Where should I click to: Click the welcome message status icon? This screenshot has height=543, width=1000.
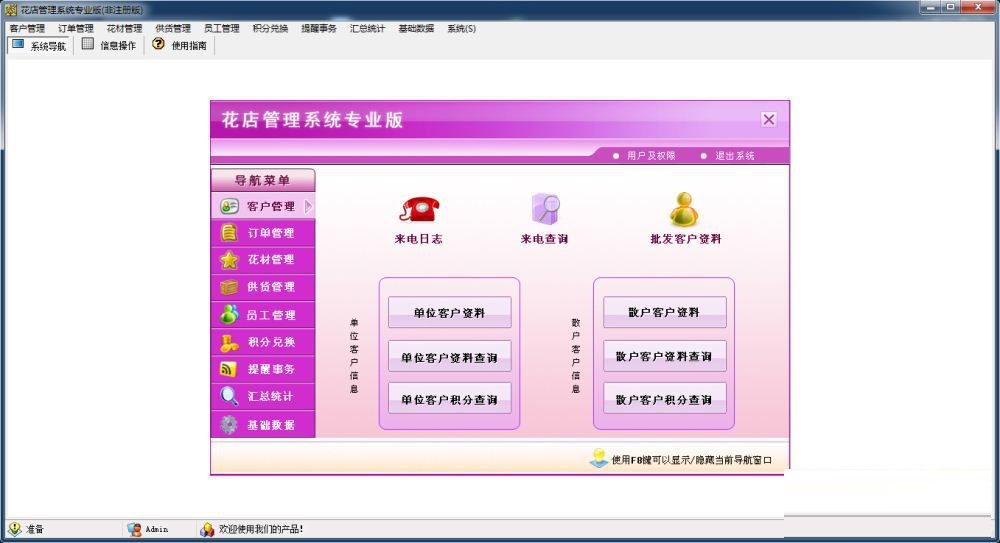(x=207, y=529)
